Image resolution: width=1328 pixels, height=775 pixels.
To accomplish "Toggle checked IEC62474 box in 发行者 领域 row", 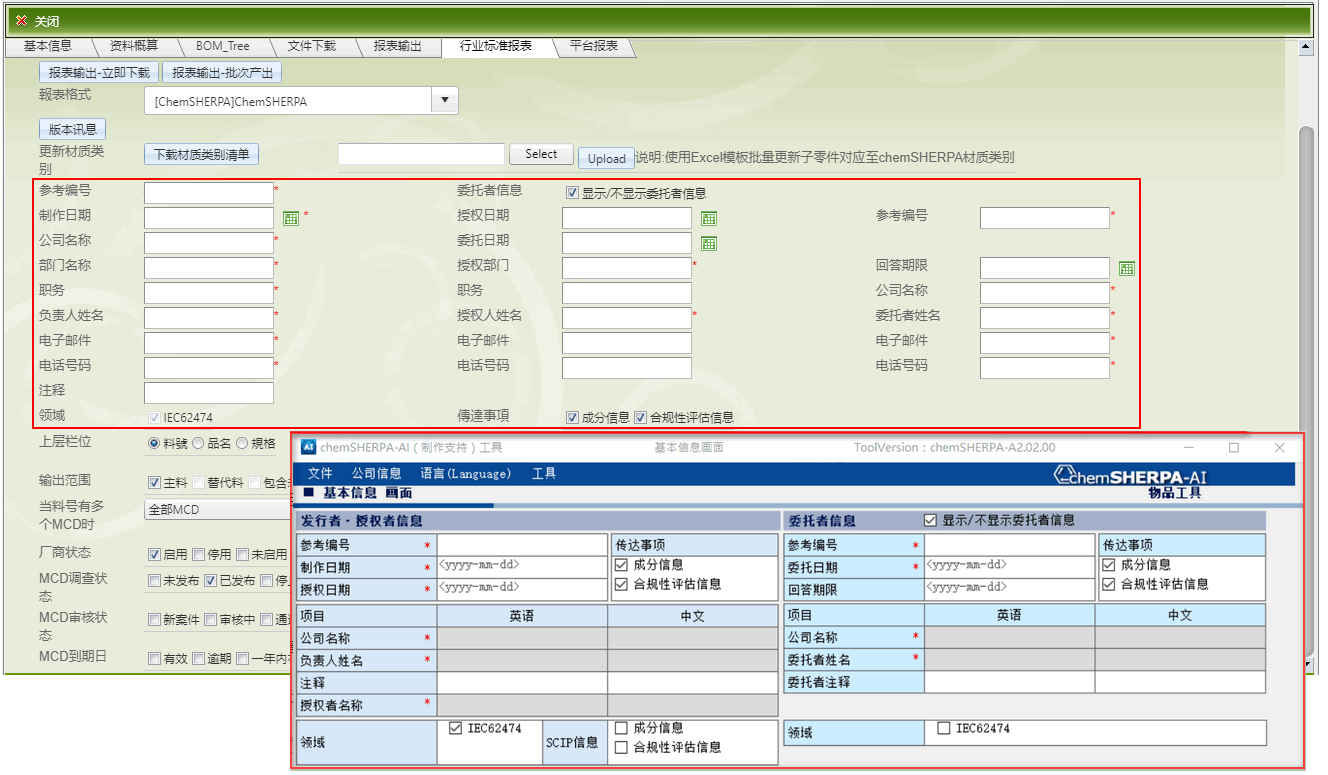I will [x=456, y=728].
